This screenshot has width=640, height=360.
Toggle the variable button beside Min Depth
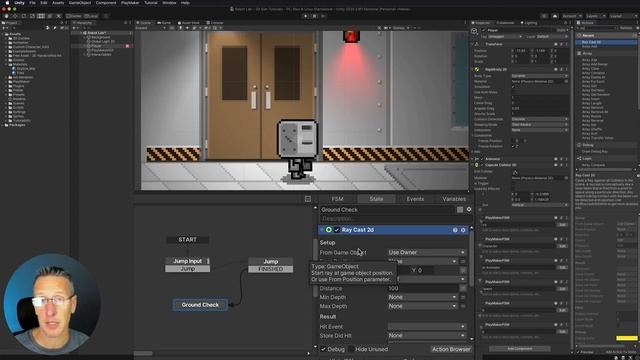point(463,297)
